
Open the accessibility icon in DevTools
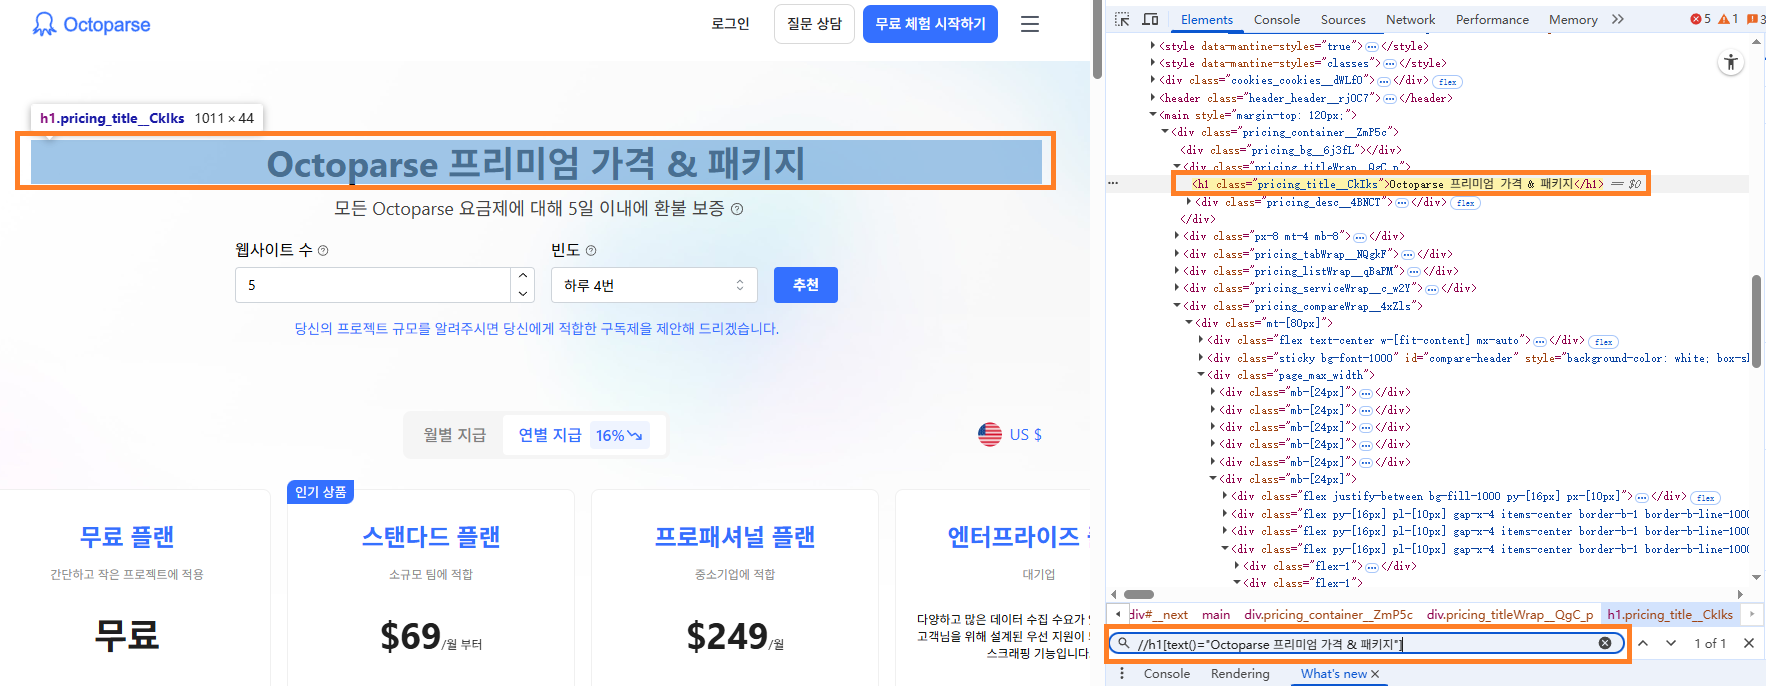tap(1730, 63)
